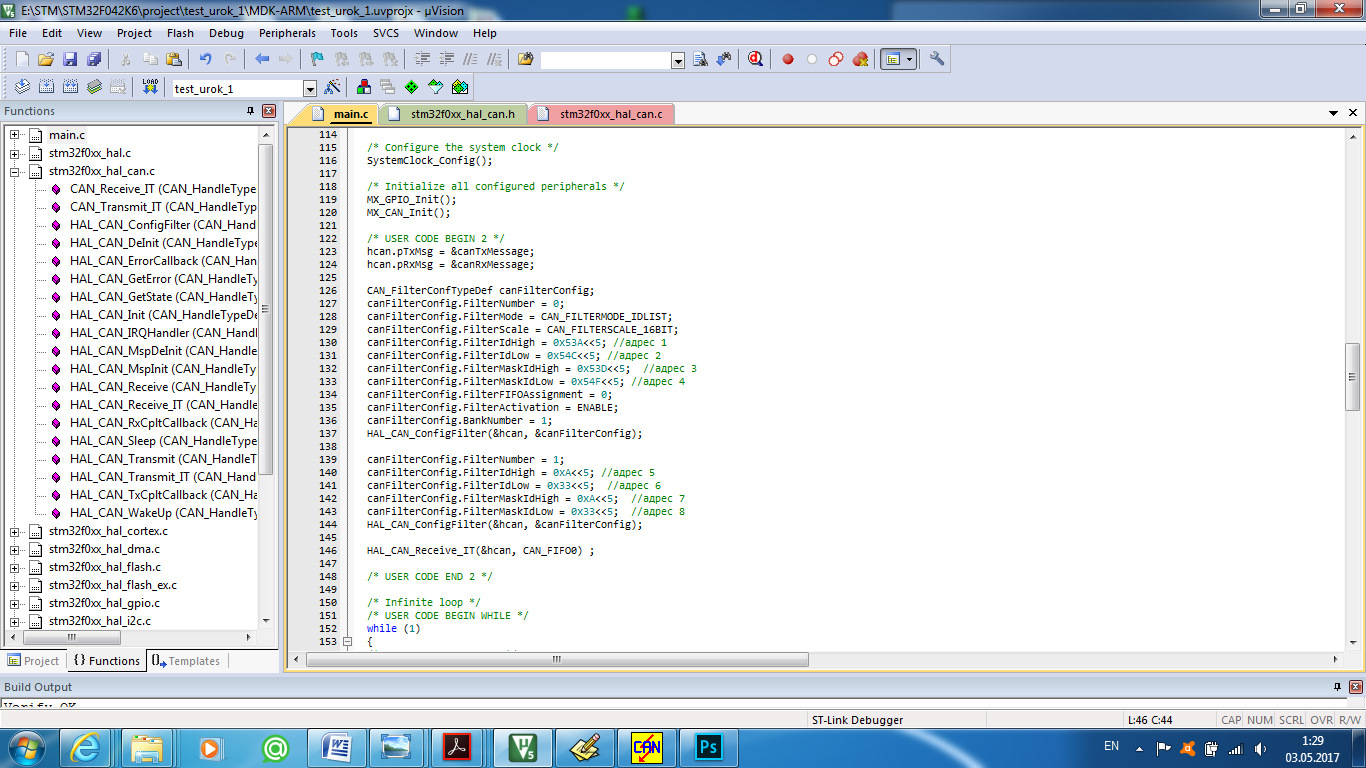The height and width of the screenshot is (768, 1366).
Task: Click the Open file folder icon
Action: pyautogui.click(x=46, y=59)
